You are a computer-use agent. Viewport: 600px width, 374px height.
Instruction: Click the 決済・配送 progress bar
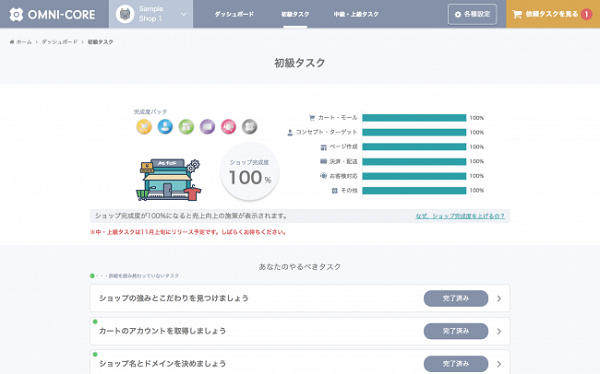(x=414, y=162)
